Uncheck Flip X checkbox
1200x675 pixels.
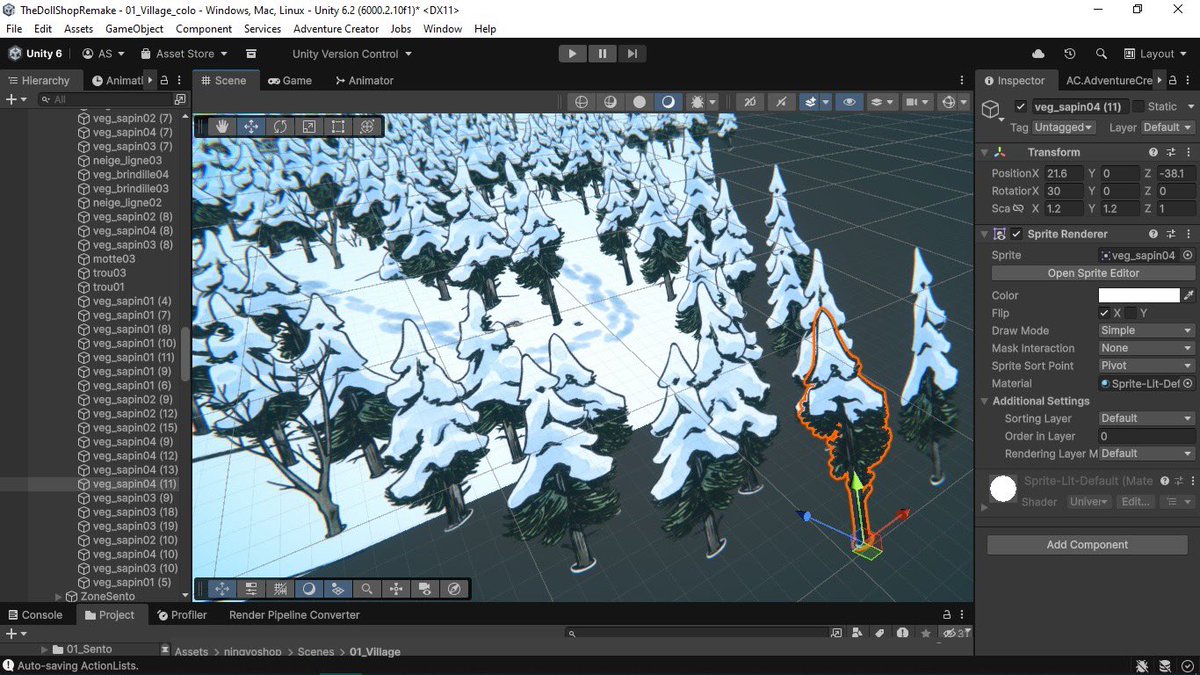(x=1104, y=314)
